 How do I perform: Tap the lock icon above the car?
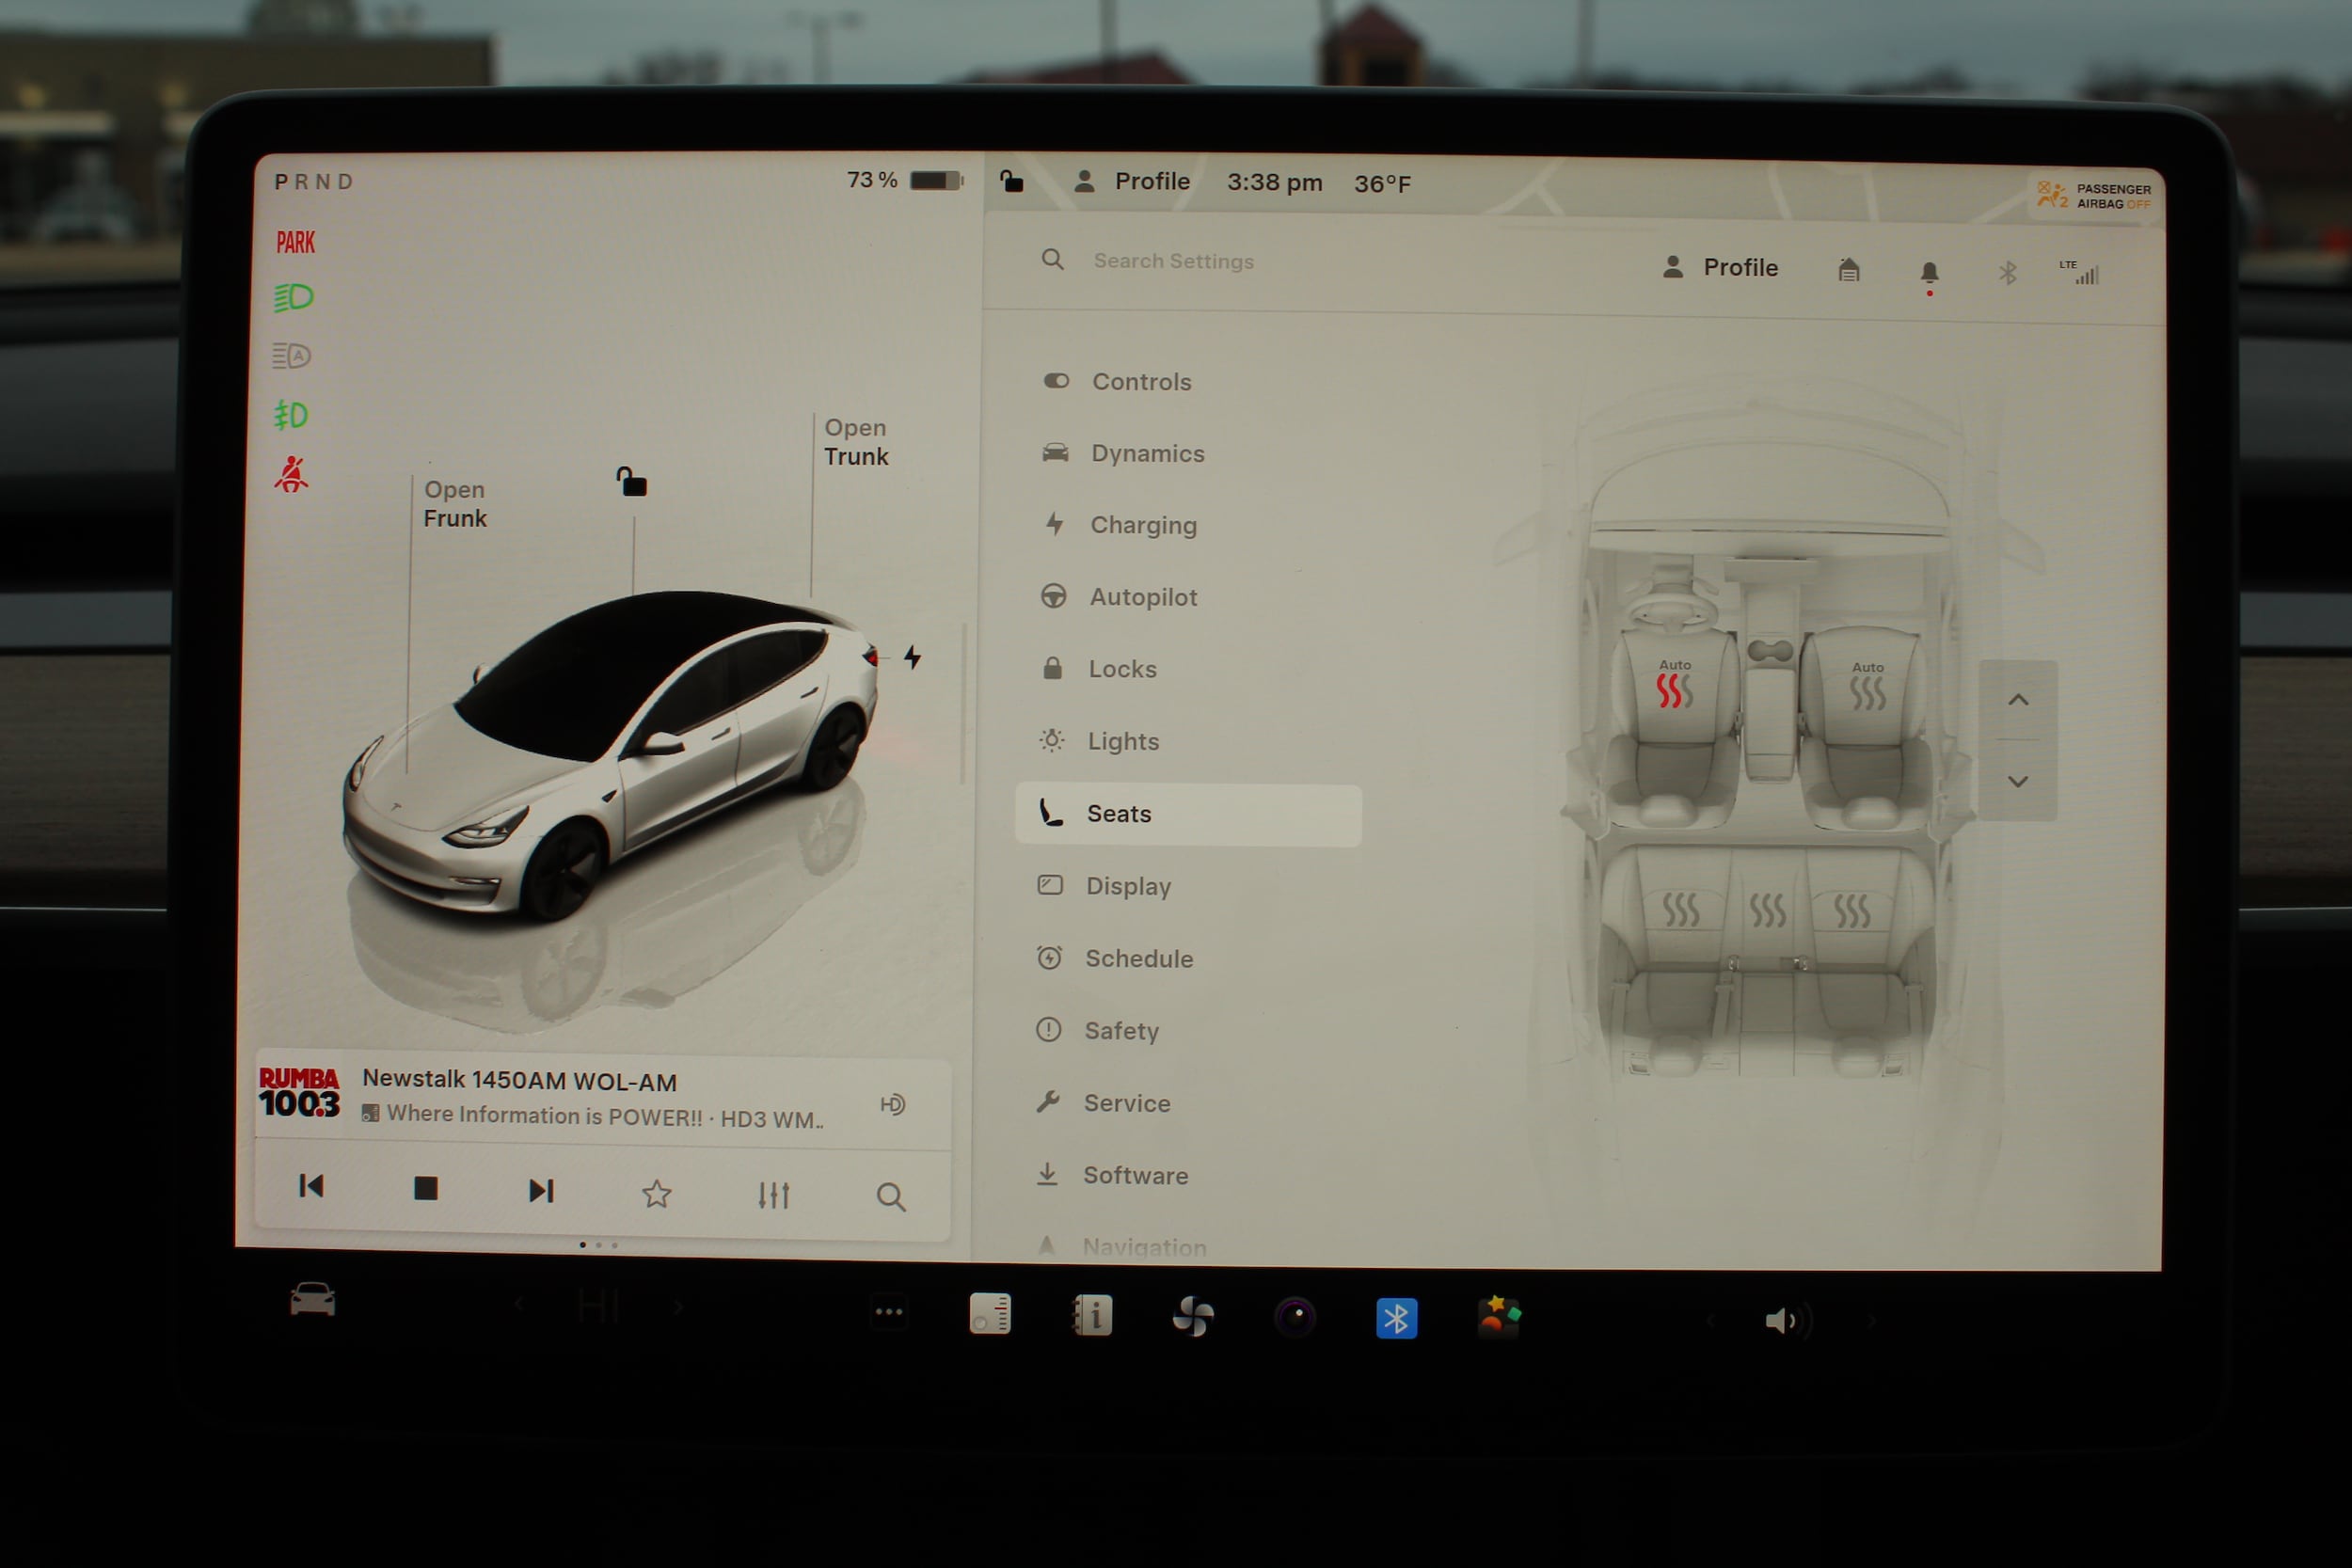click(x=631, y=482)
